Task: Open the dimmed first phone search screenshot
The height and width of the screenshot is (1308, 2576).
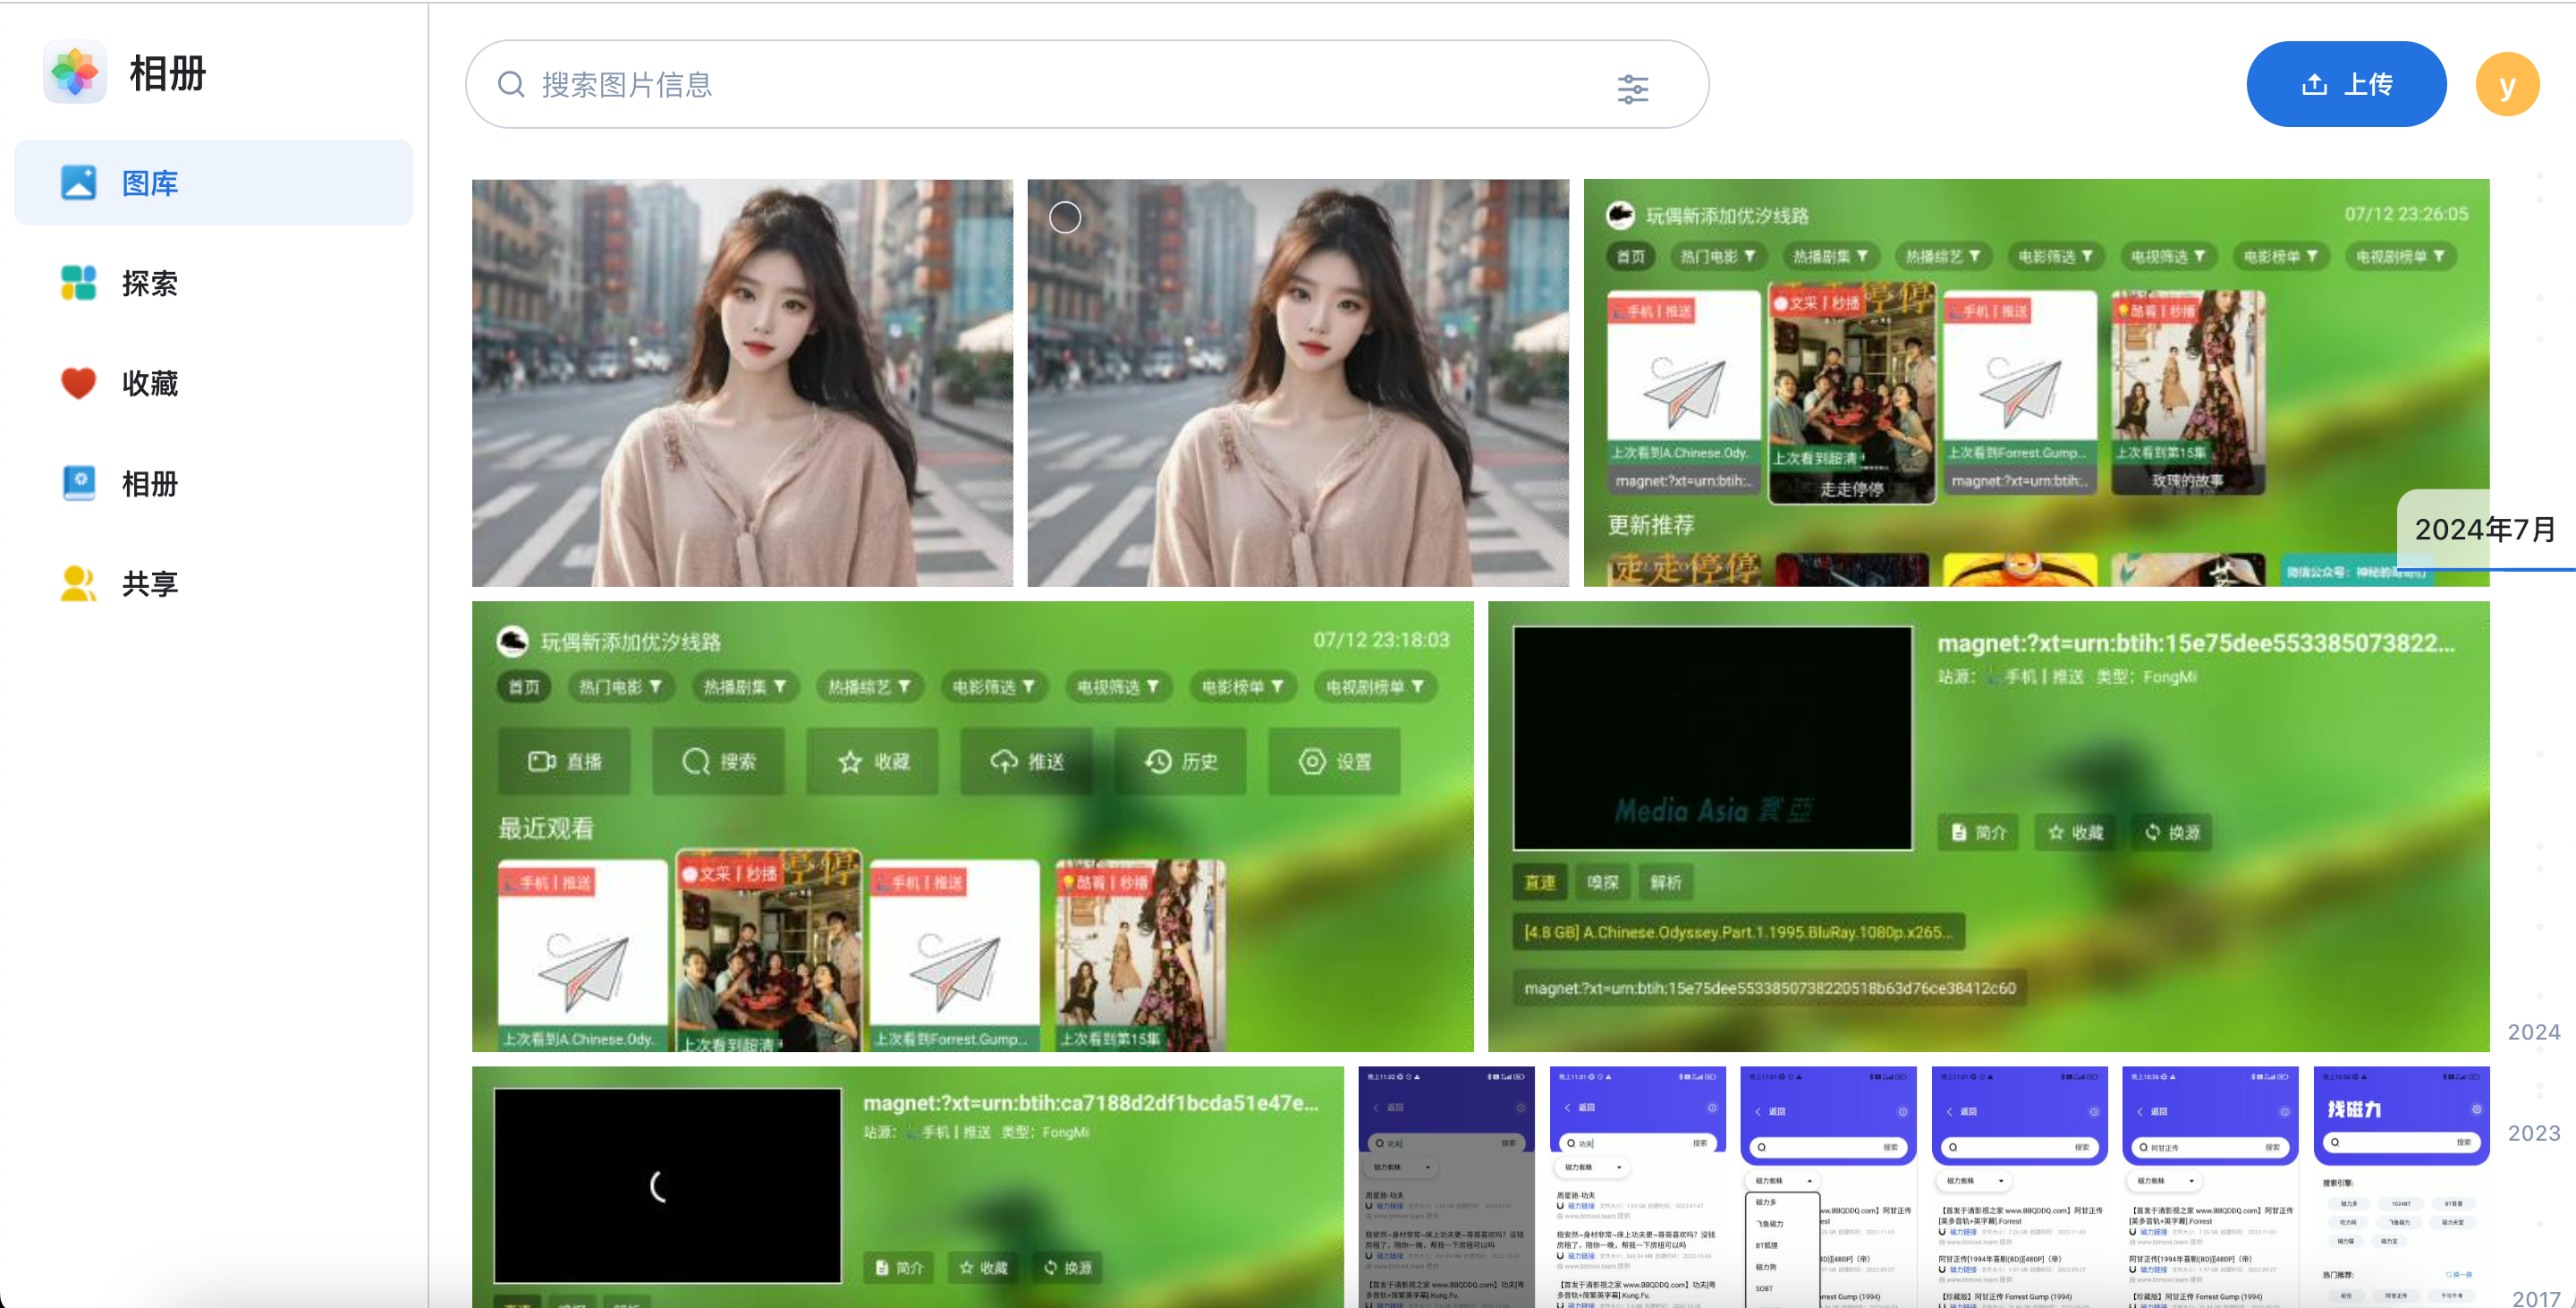Action: [x=1446, y=1186]
